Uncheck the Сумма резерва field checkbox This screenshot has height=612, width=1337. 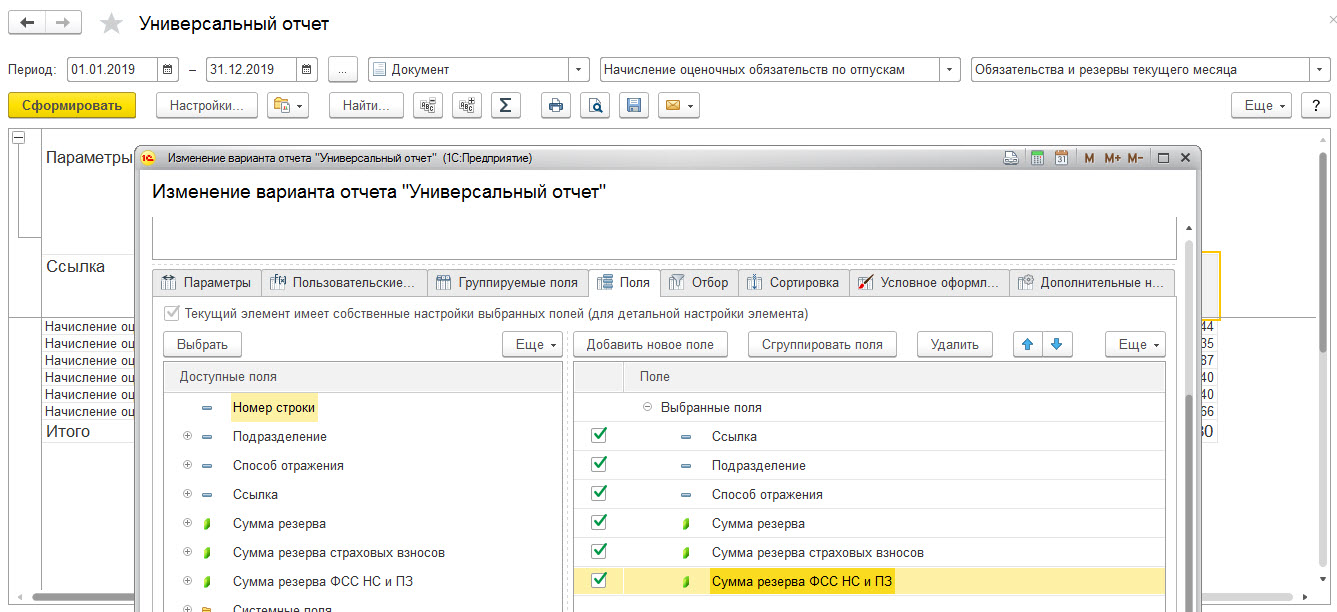[599, 522]
